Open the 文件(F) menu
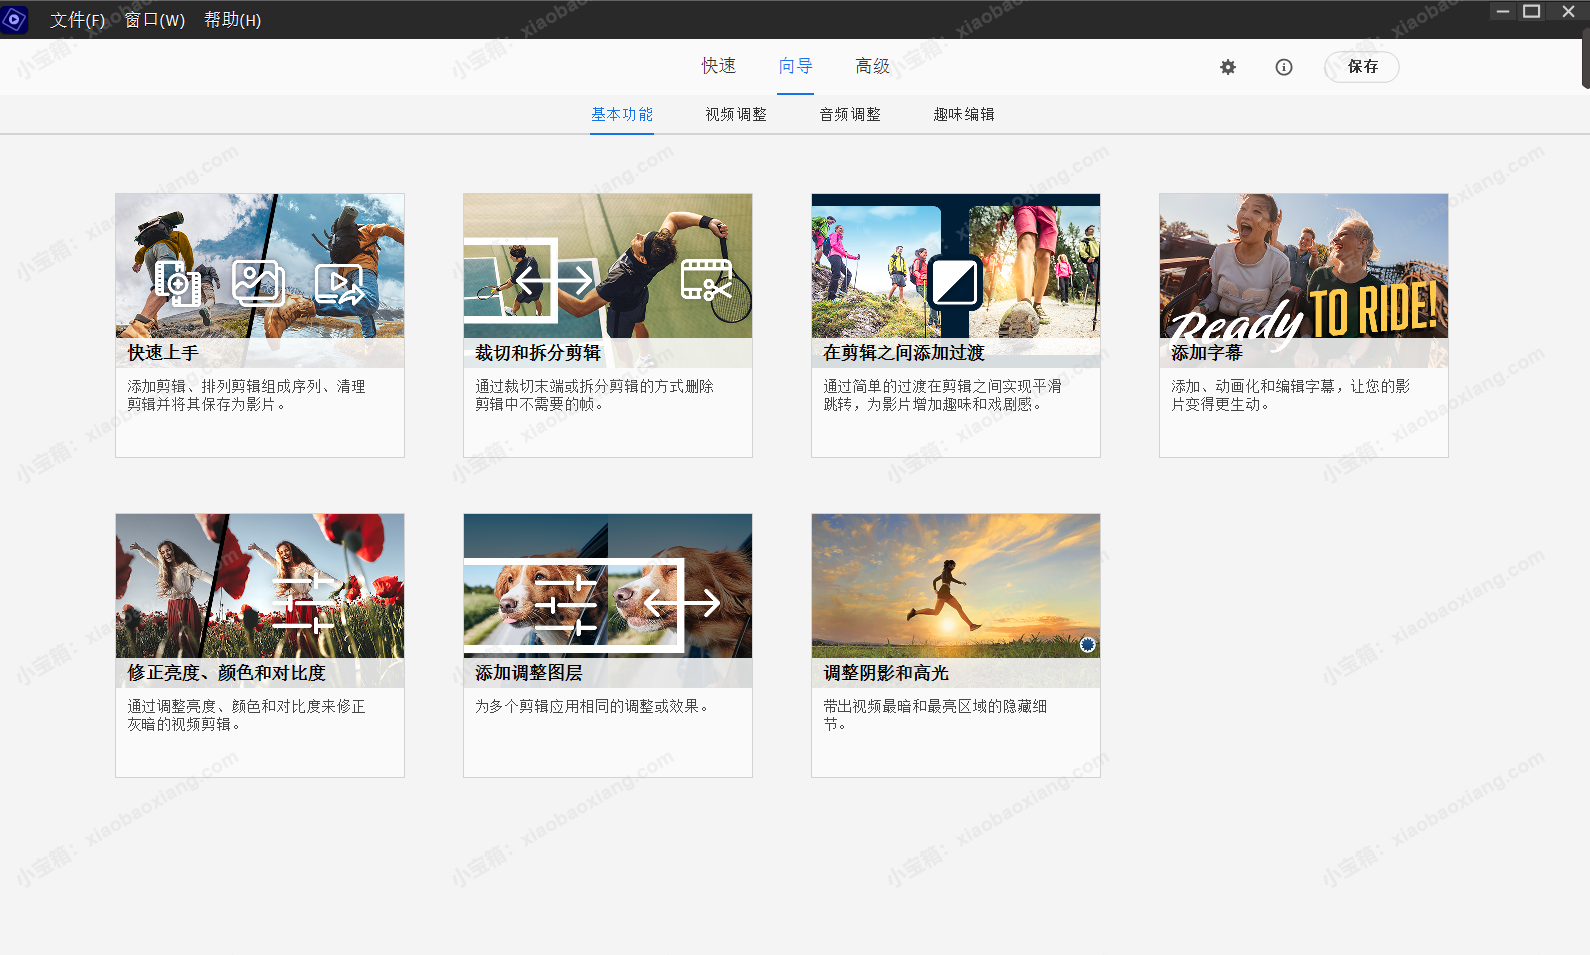Image resolution: width=1590 pixels, height=955 pixels. click(x=77, y=20)
